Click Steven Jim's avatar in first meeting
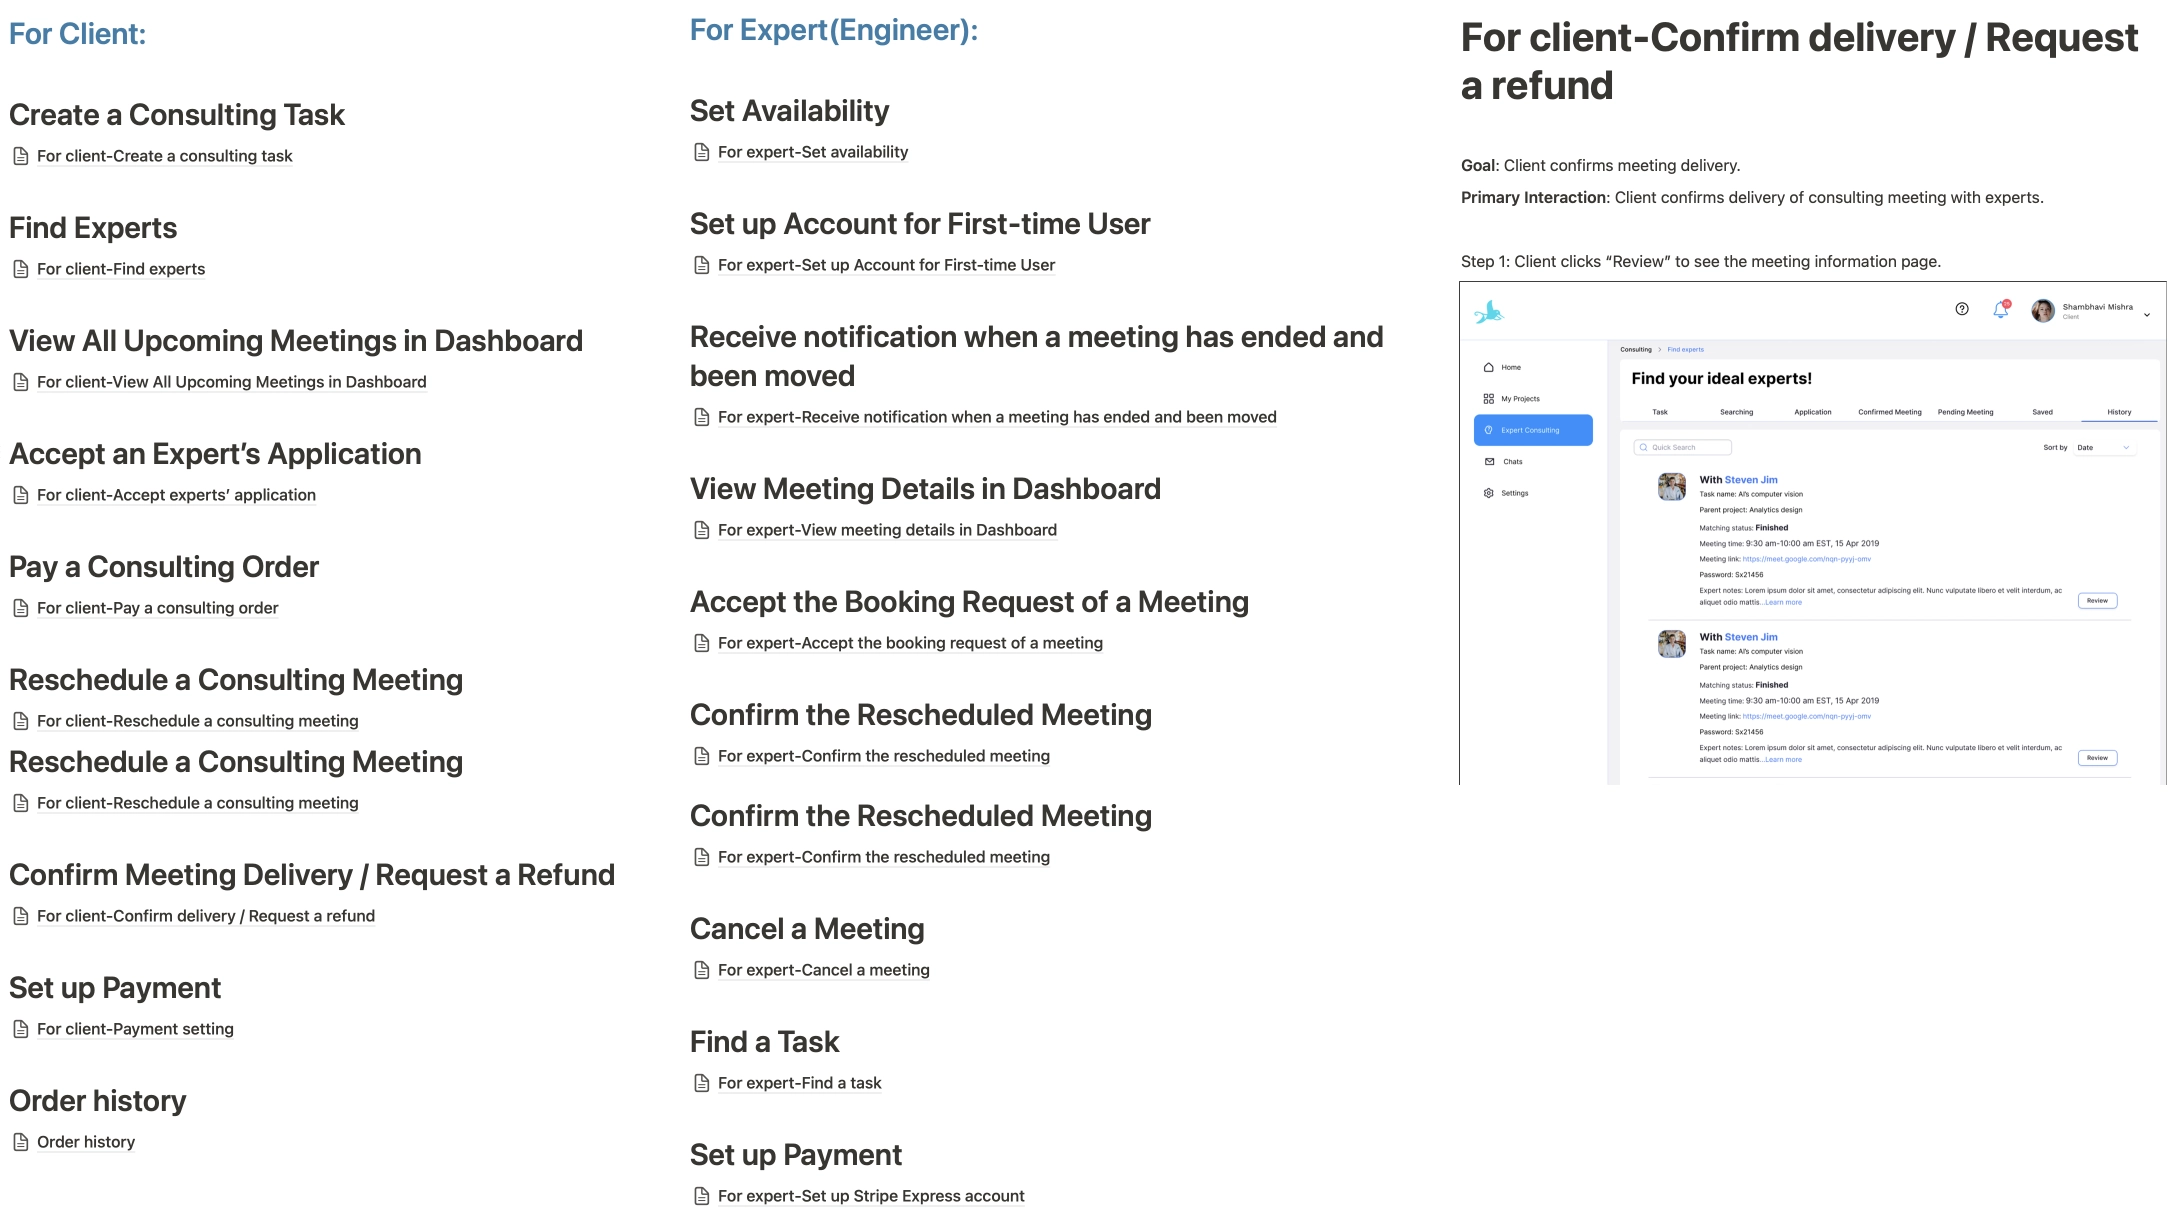Screen dimensions: 2177x1229 coord(1671,487)
